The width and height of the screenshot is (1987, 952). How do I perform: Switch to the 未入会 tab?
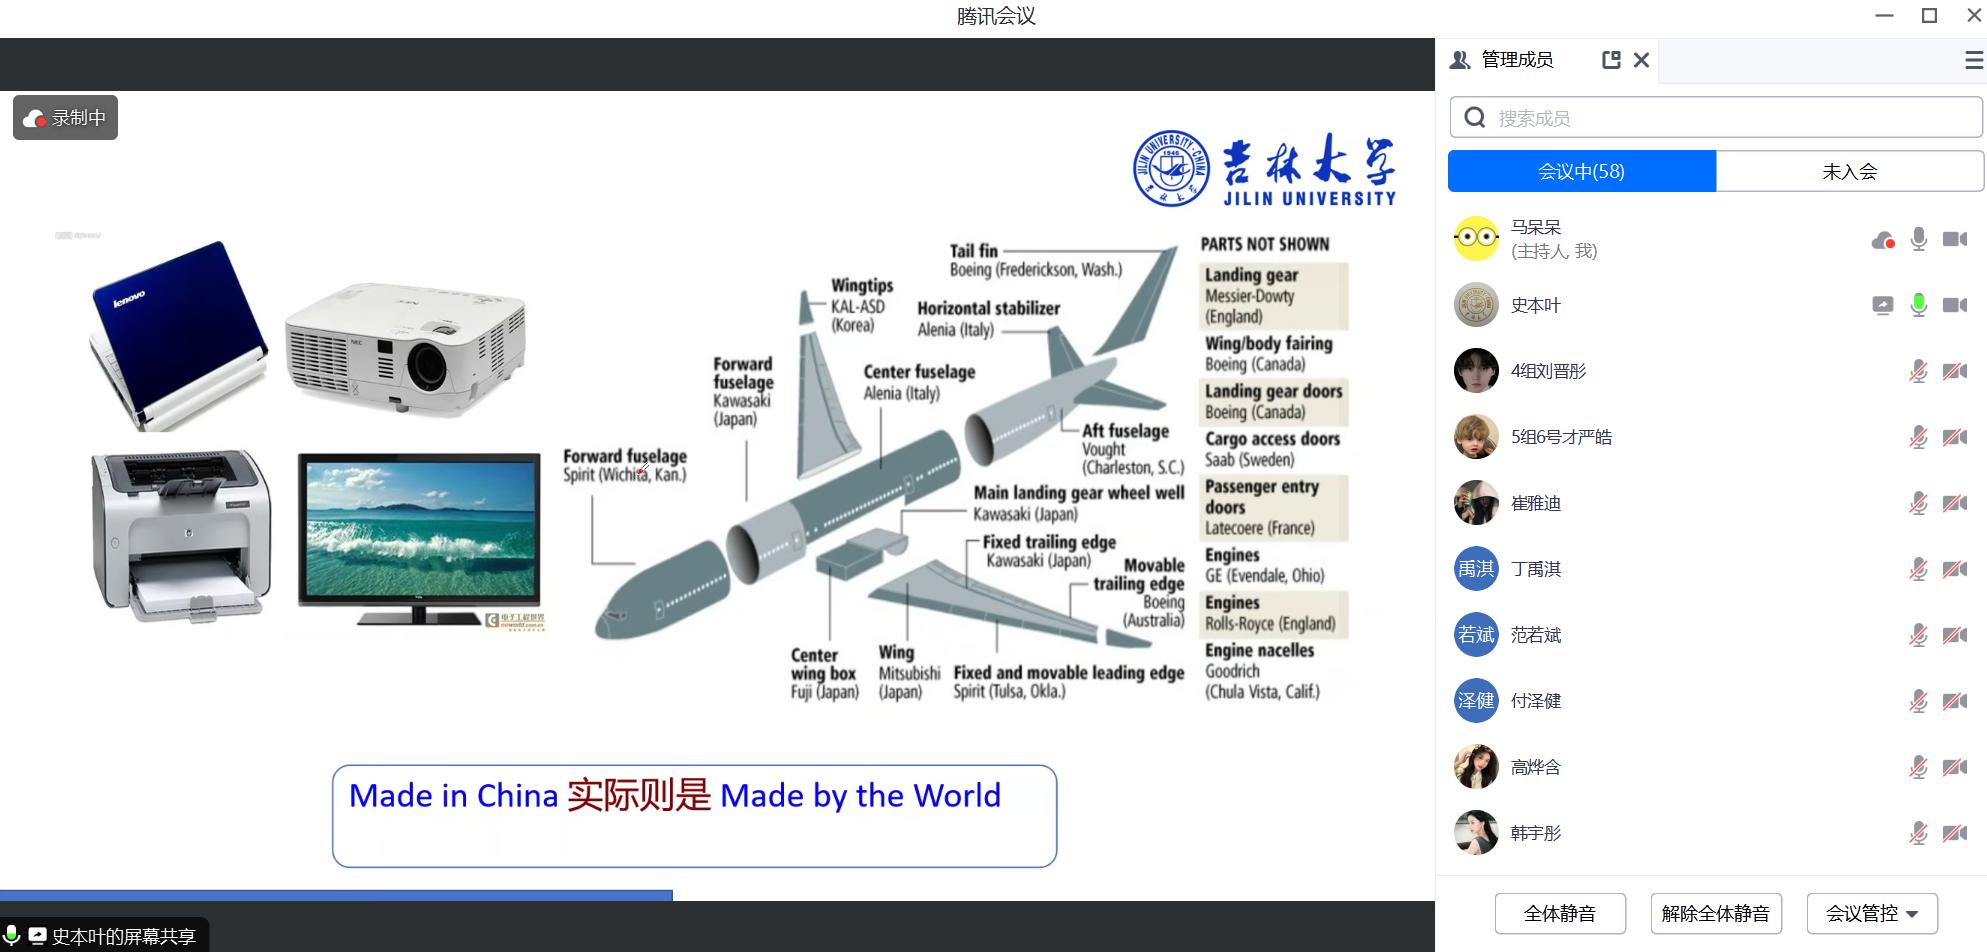1850,171
